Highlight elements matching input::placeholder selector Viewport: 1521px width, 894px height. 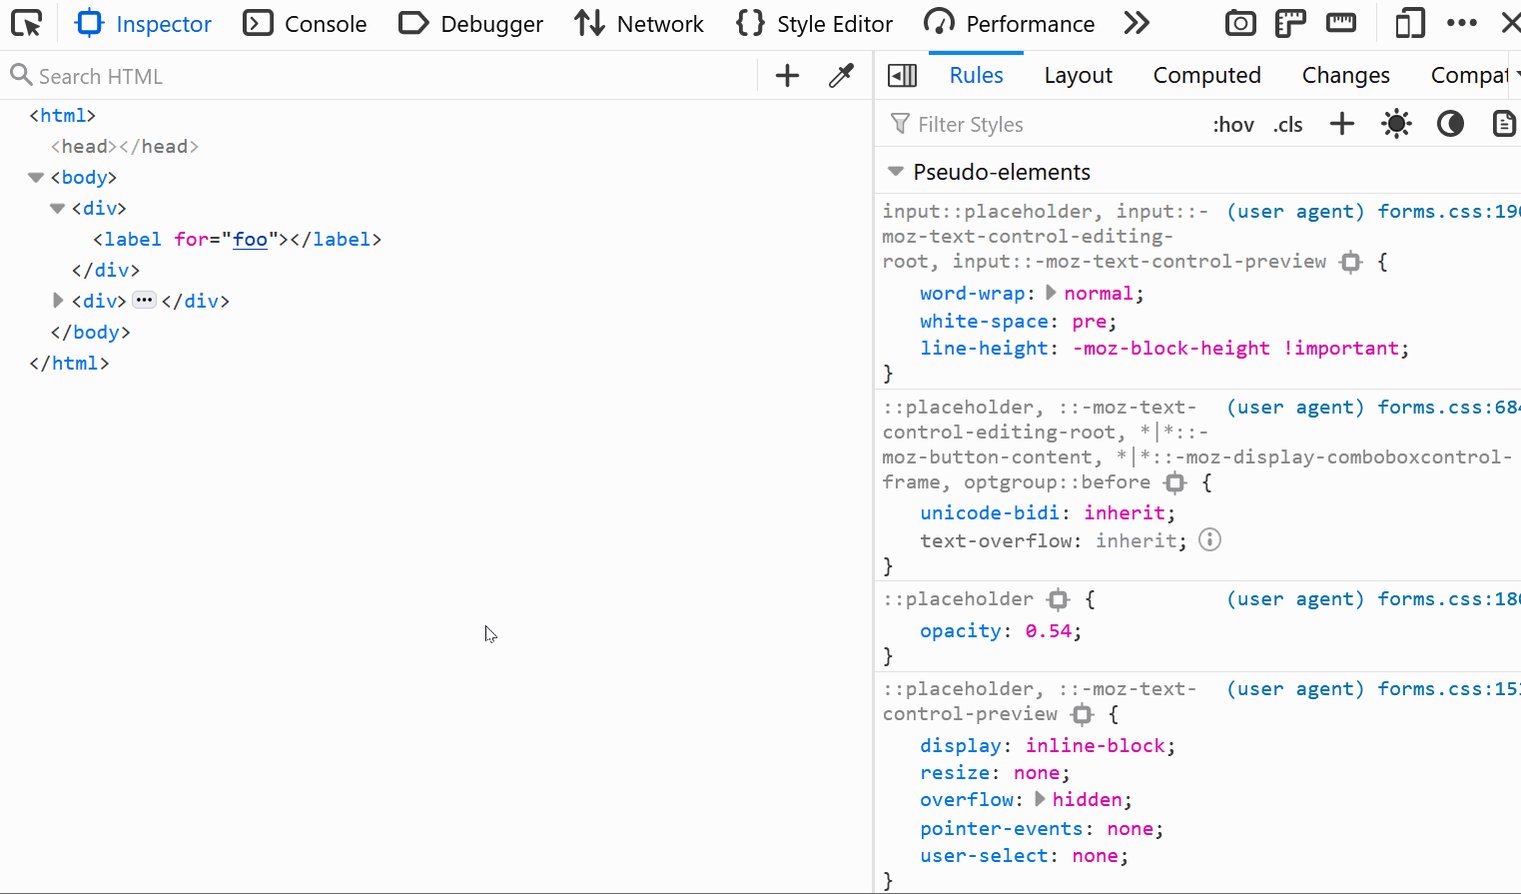tap(1351, 262)
